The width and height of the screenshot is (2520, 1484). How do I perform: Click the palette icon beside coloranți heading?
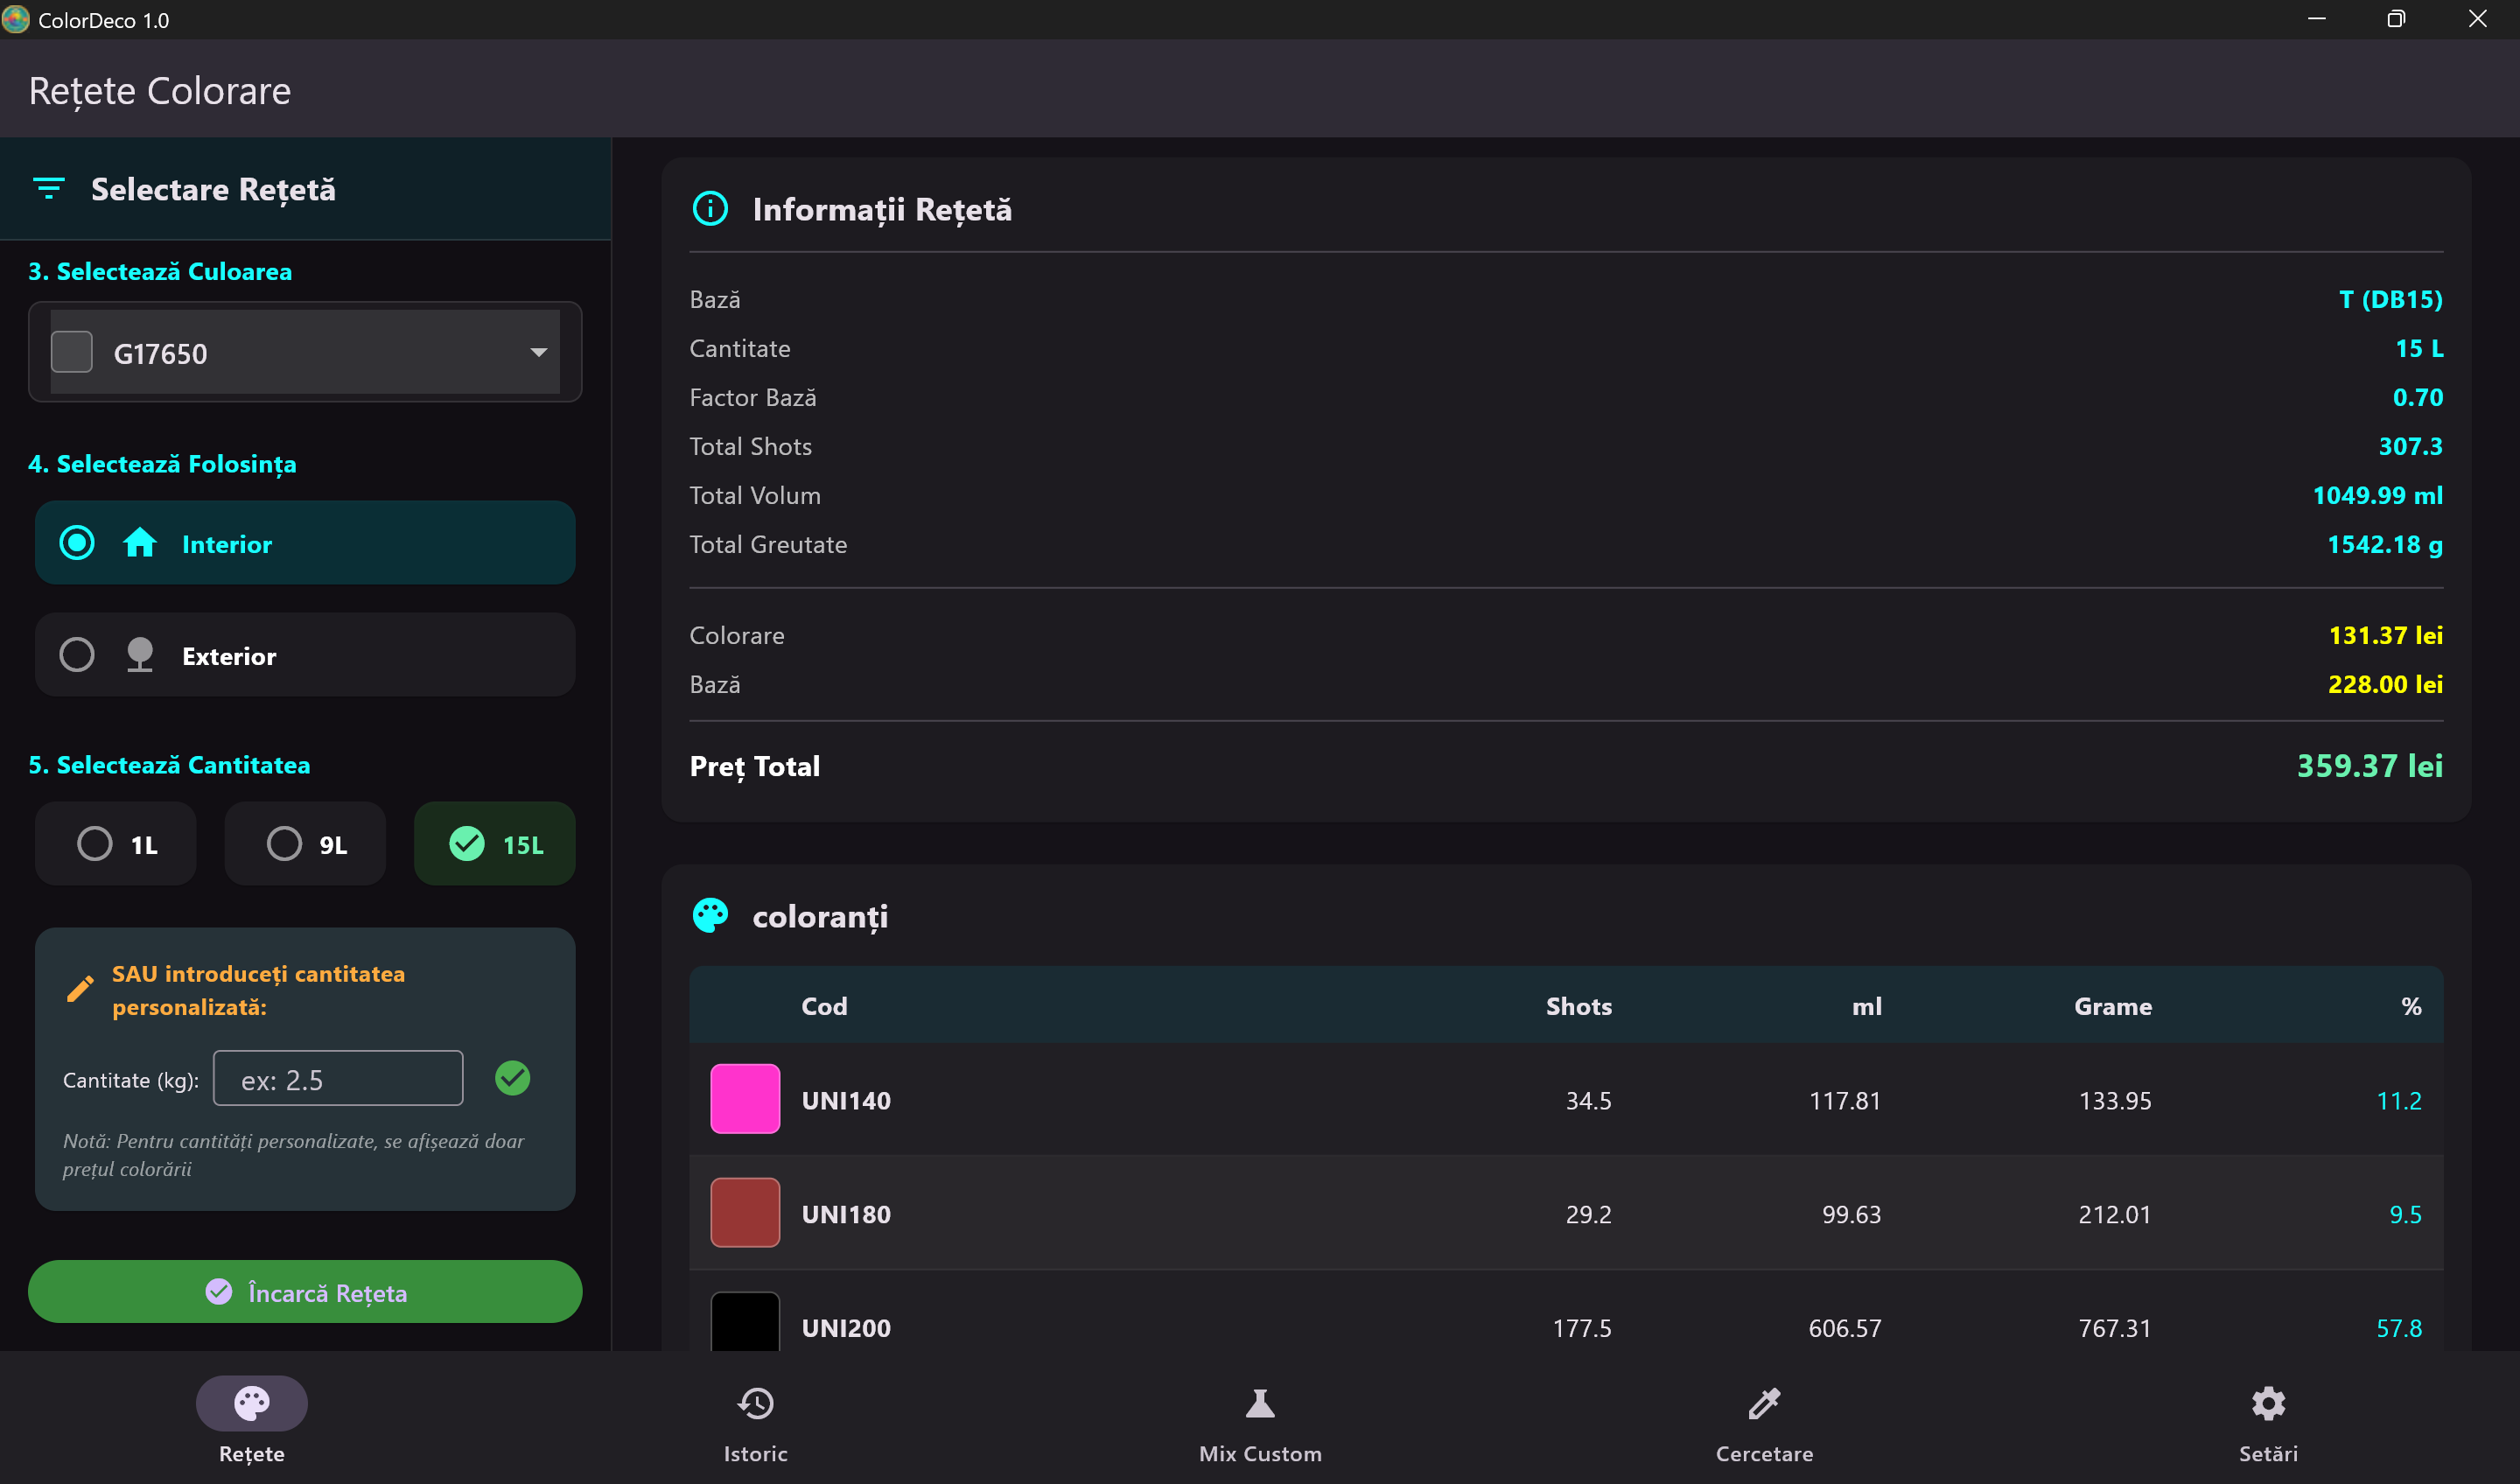[710, 916]
